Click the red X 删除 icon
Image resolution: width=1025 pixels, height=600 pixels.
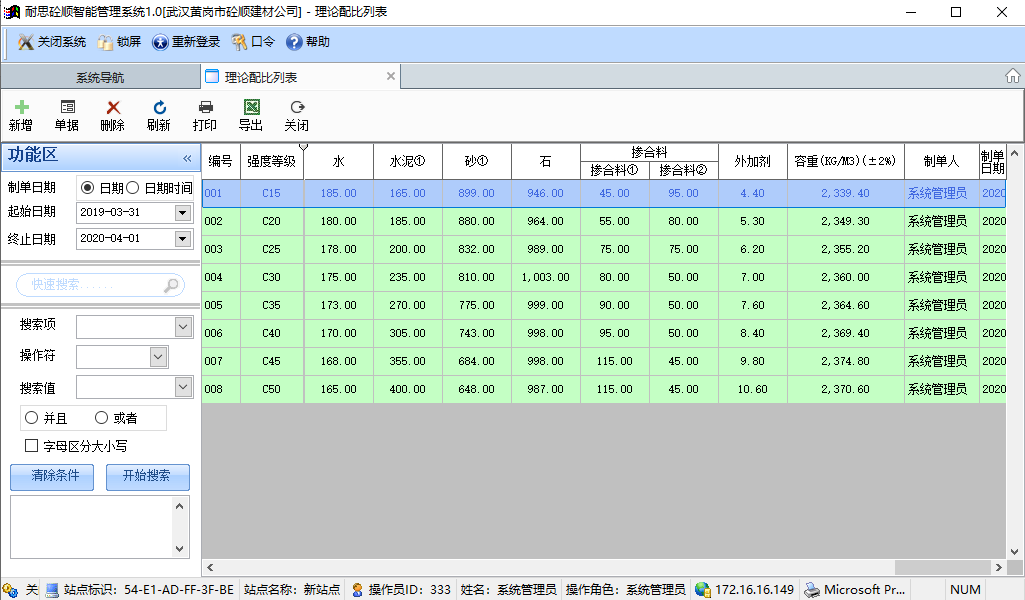tap(113, 107)
